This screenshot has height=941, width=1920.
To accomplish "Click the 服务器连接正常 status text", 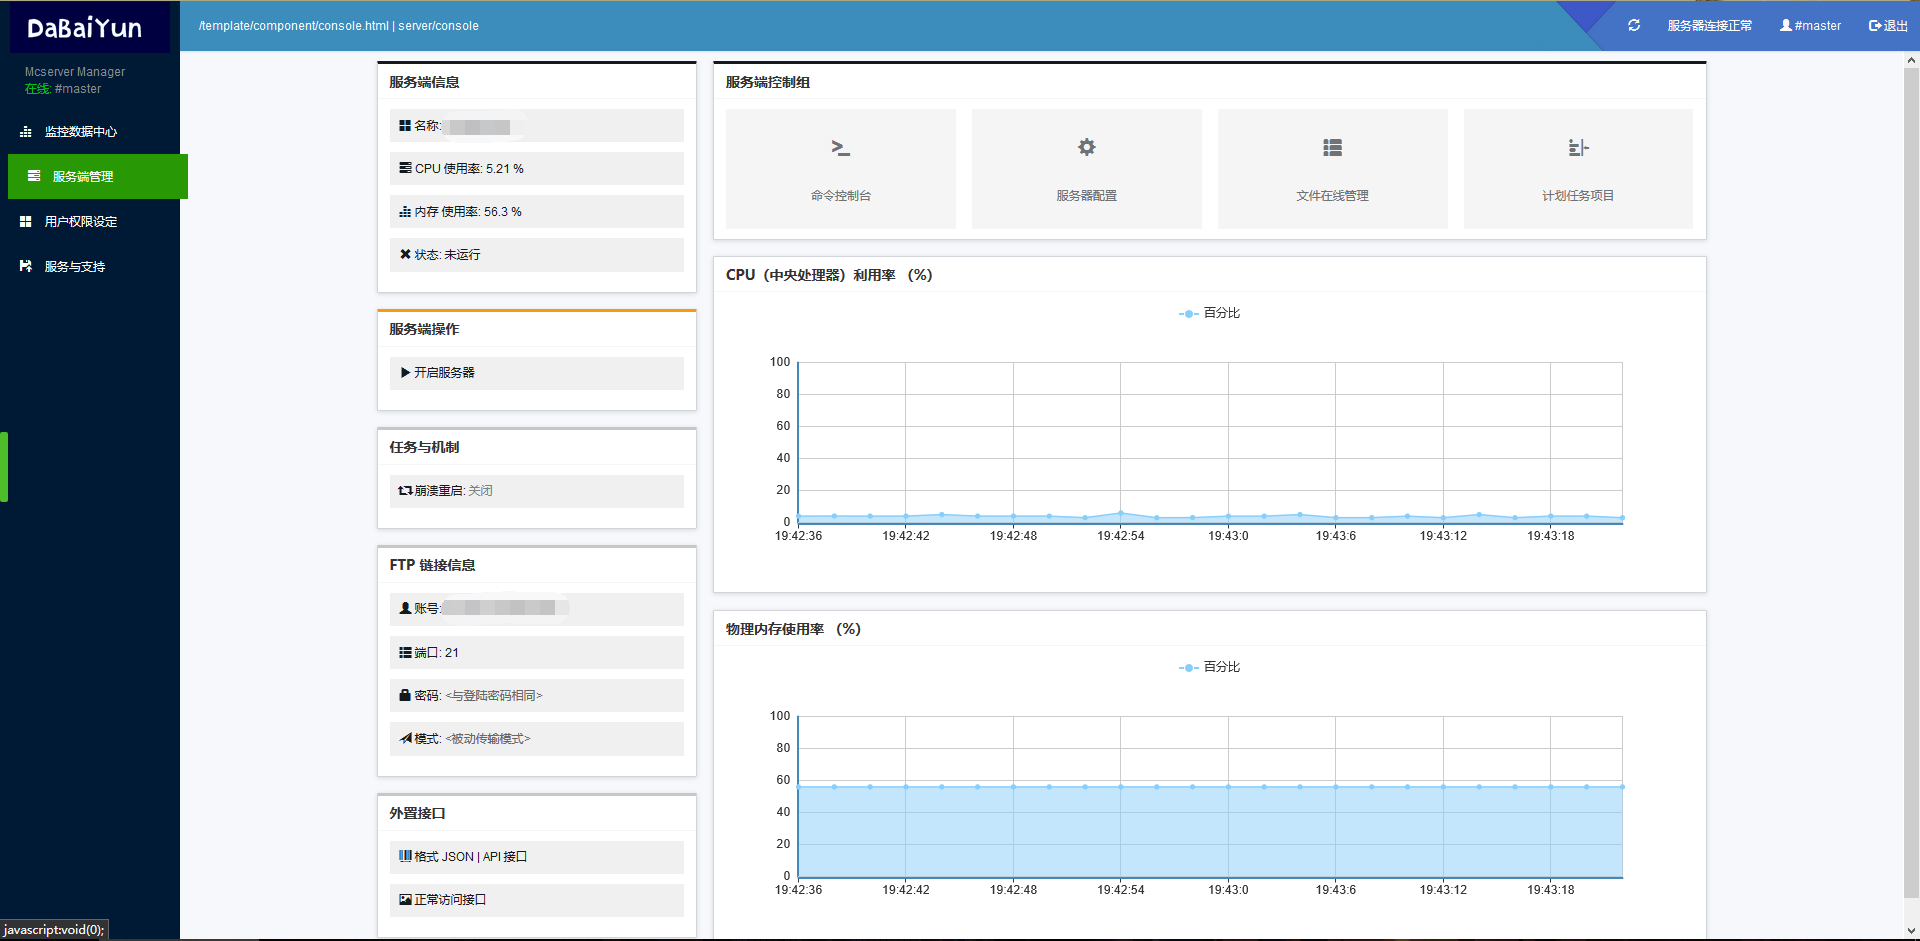I will (1710, 26).
